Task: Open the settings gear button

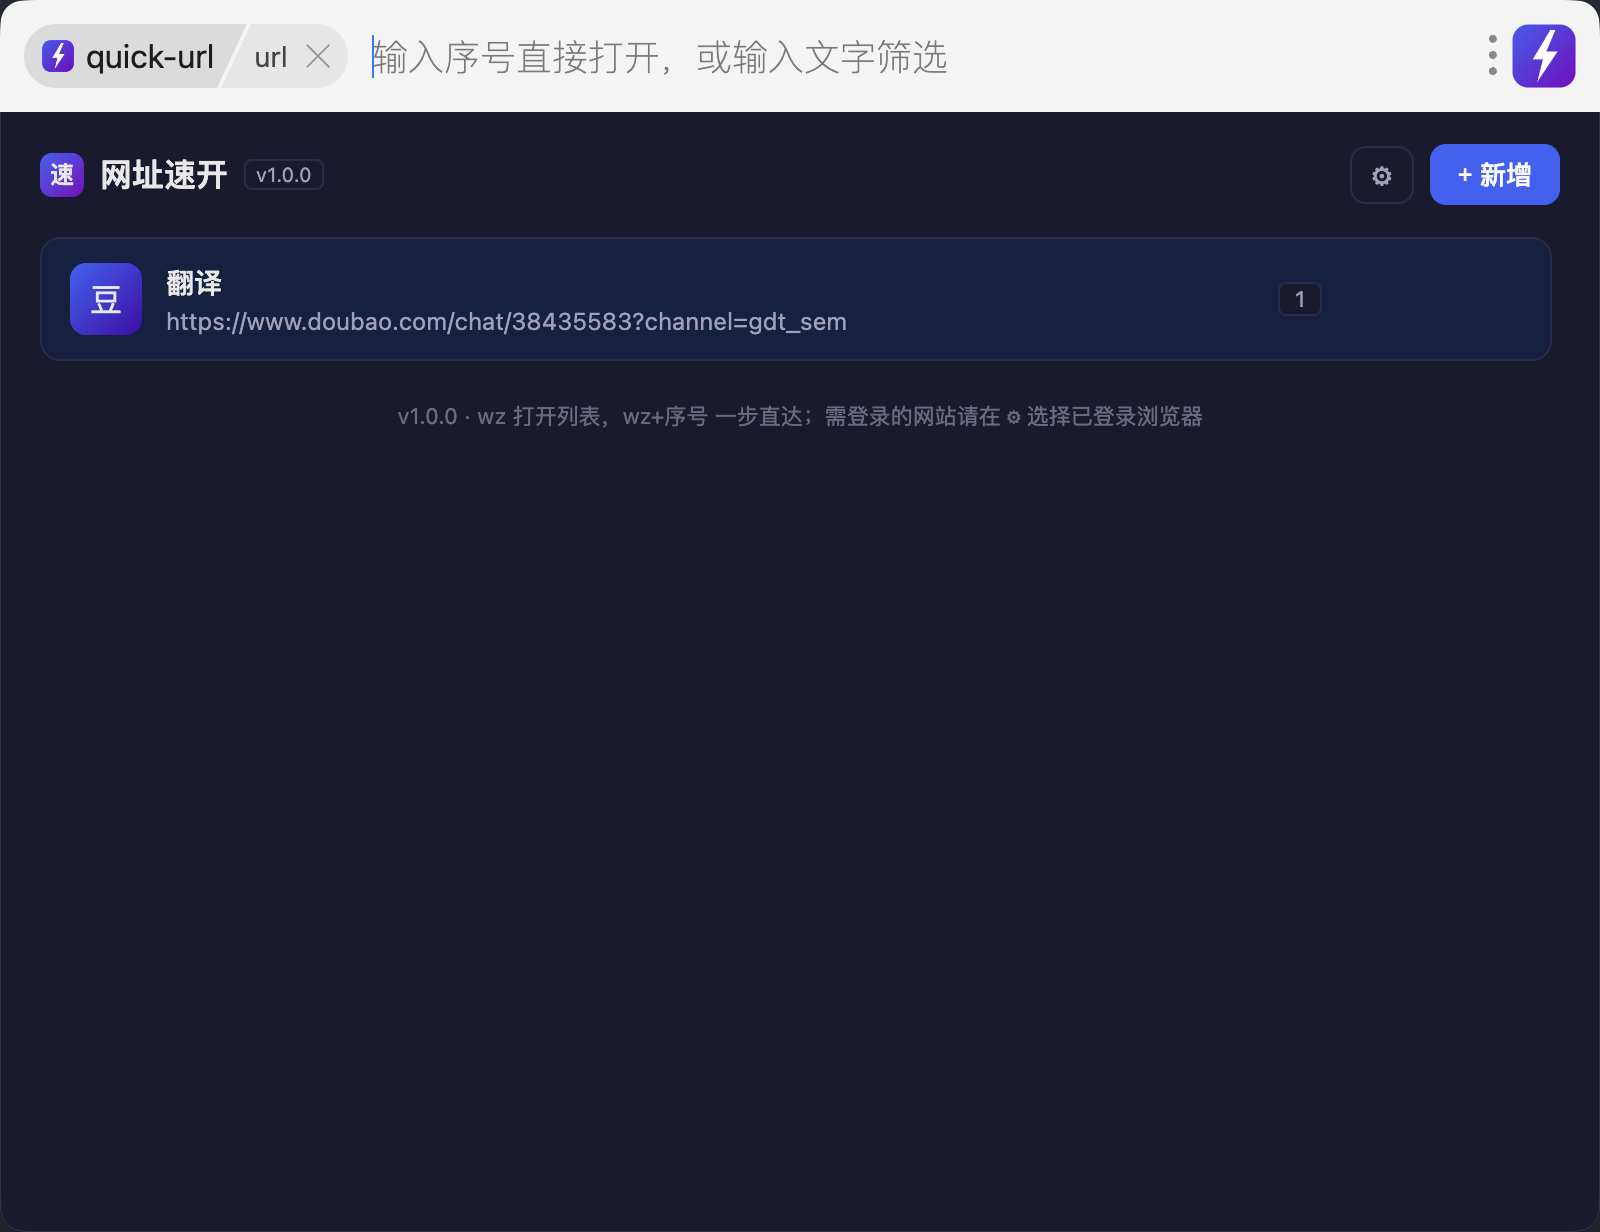Action: tap(1381, 175)
